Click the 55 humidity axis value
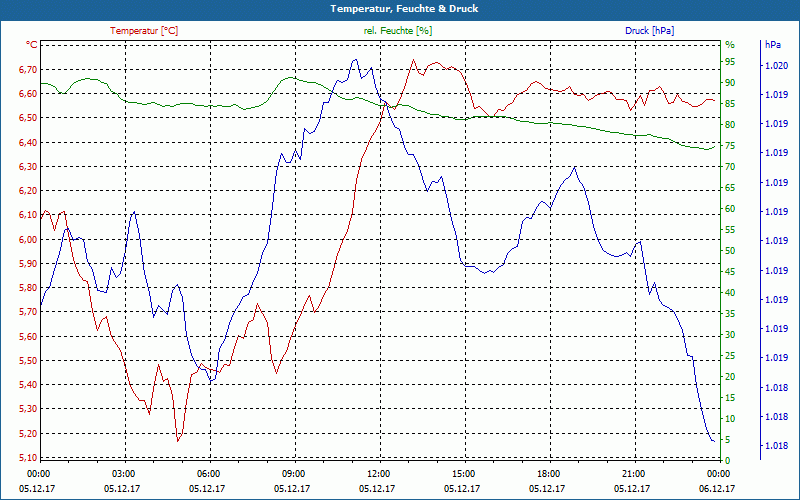The width and height of the screenshot is (800, 500). pos(730,230)
